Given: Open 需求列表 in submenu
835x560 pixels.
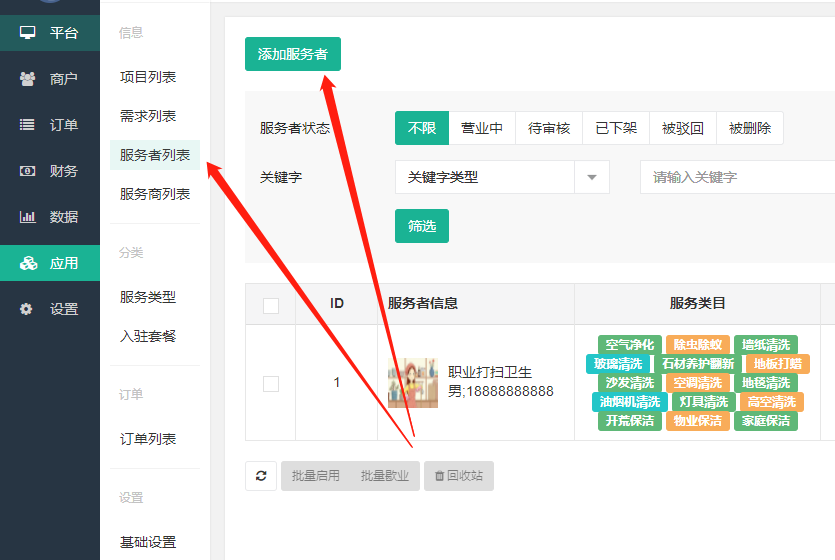Looking at the screenshot, I should [x=148, y=116].
